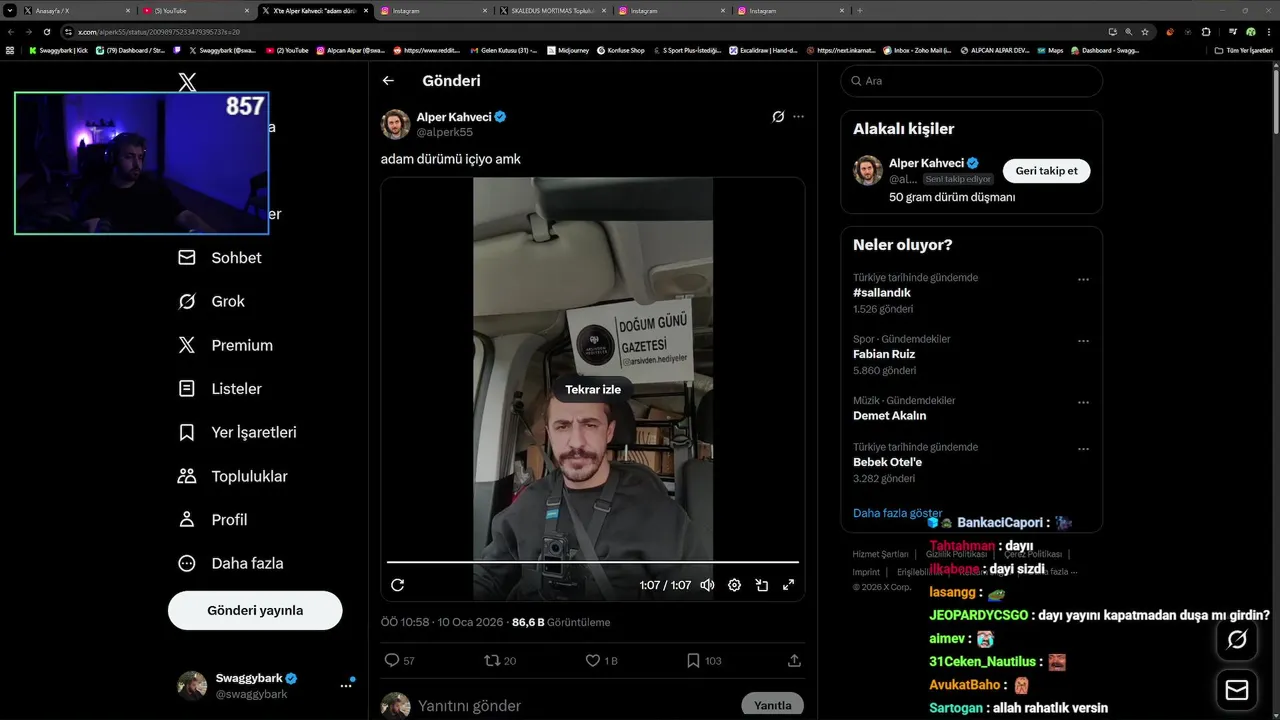The height and width of the screenshot is (720, 1280).
Task: Click the X logo home icon
Action: (x=187, y=82)
